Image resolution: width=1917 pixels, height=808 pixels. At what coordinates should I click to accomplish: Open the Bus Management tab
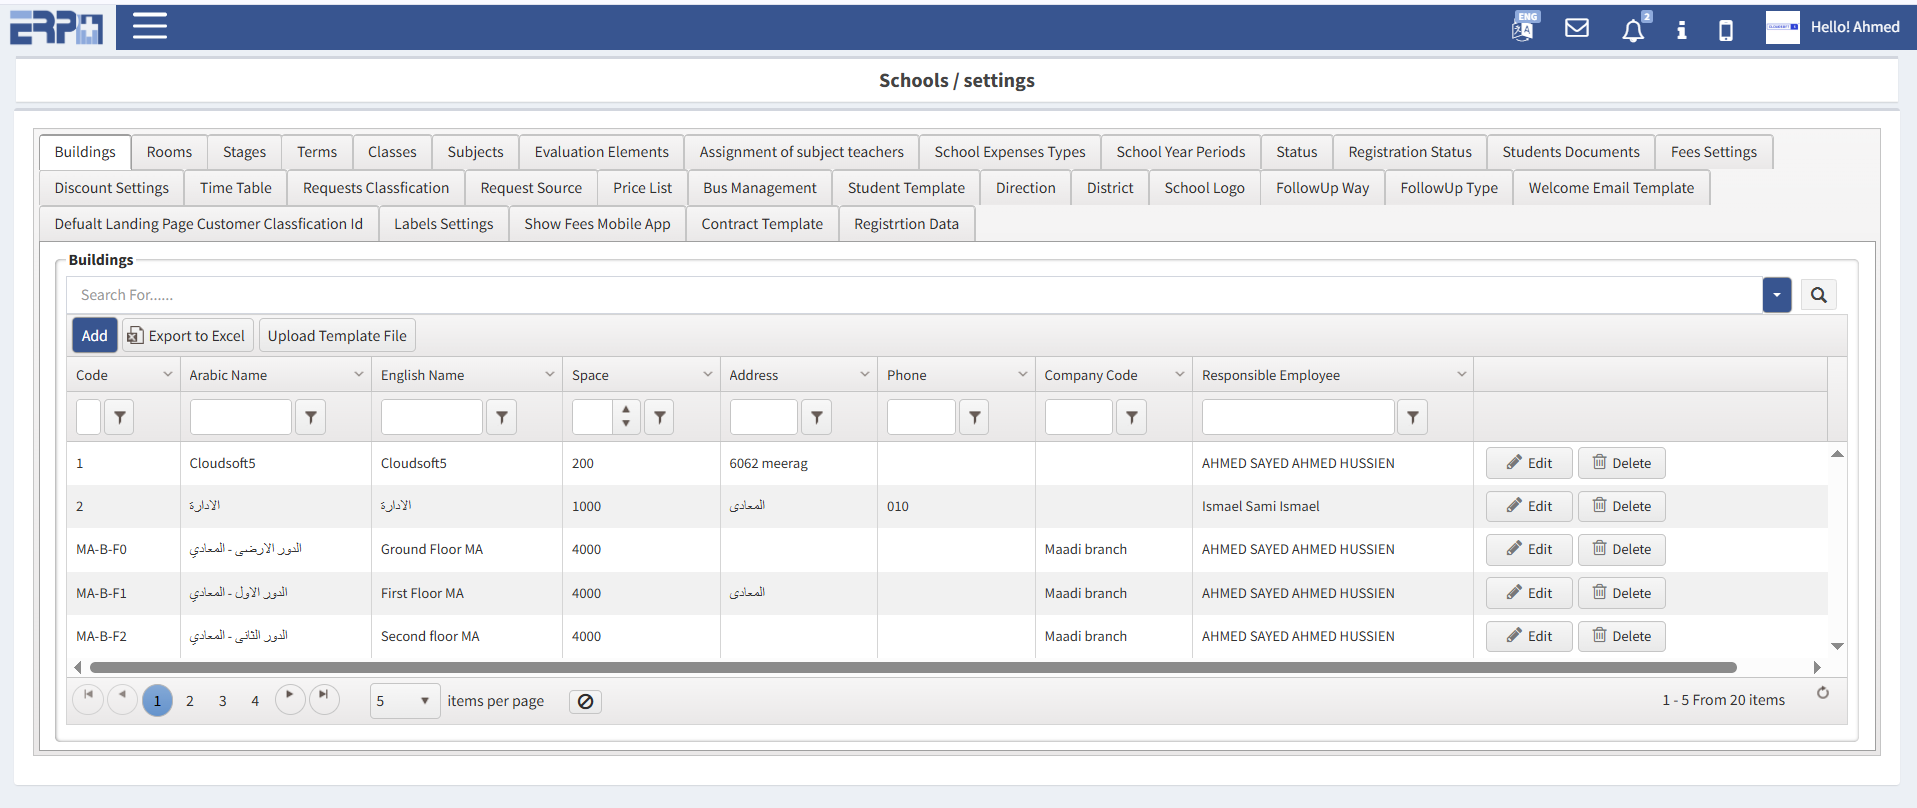pyautogui.click(x=759, y=188)
